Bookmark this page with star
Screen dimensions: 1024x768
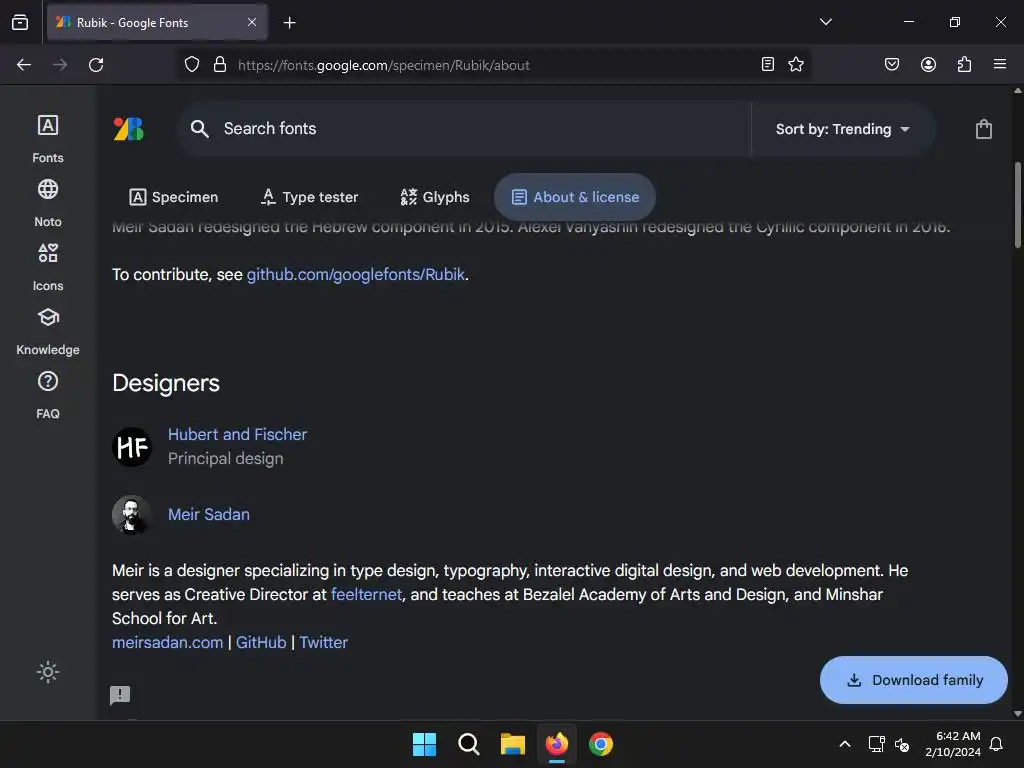pyautogui.click(x=795, y=64)
